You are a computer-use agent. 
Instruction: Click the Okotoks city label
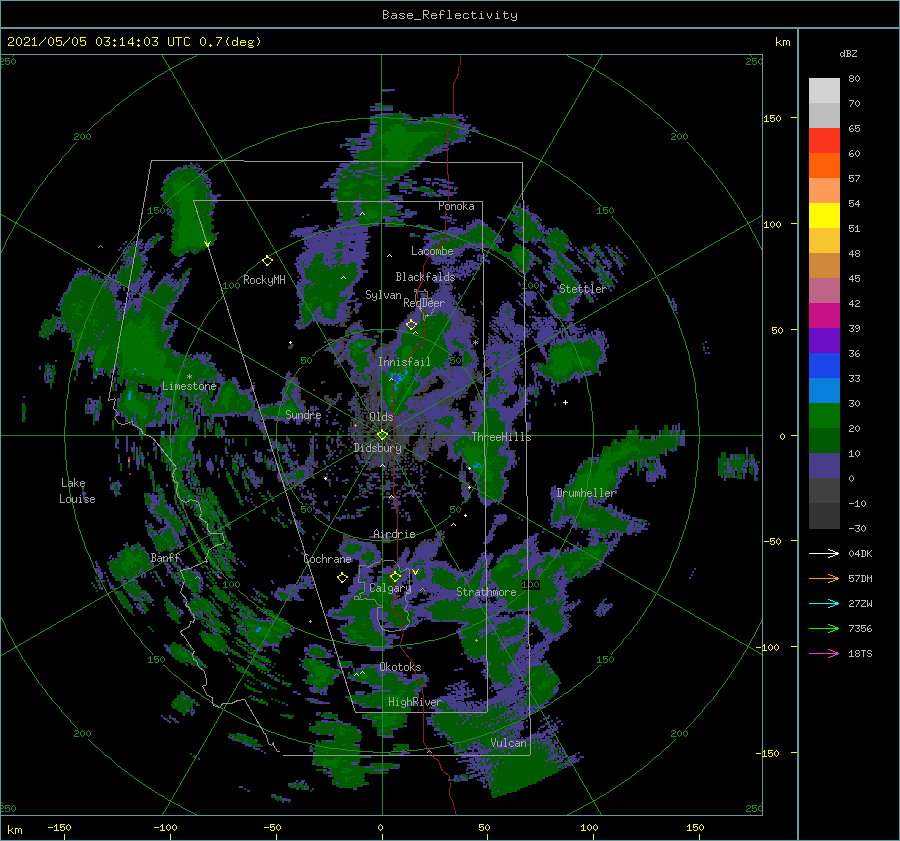pyautogui.click(x=400, y=667)
